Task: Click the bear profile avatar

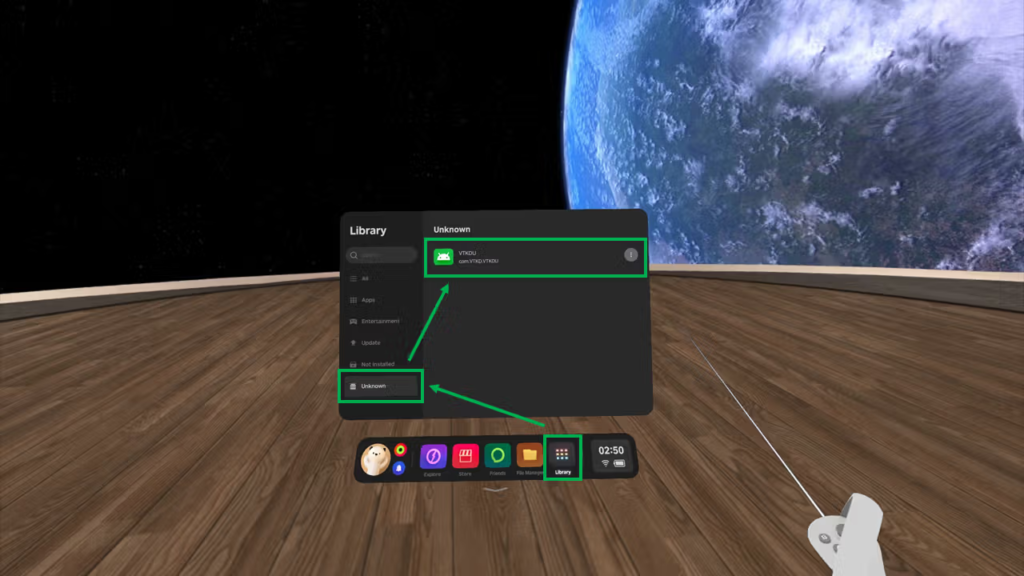Action: (376, 459)
